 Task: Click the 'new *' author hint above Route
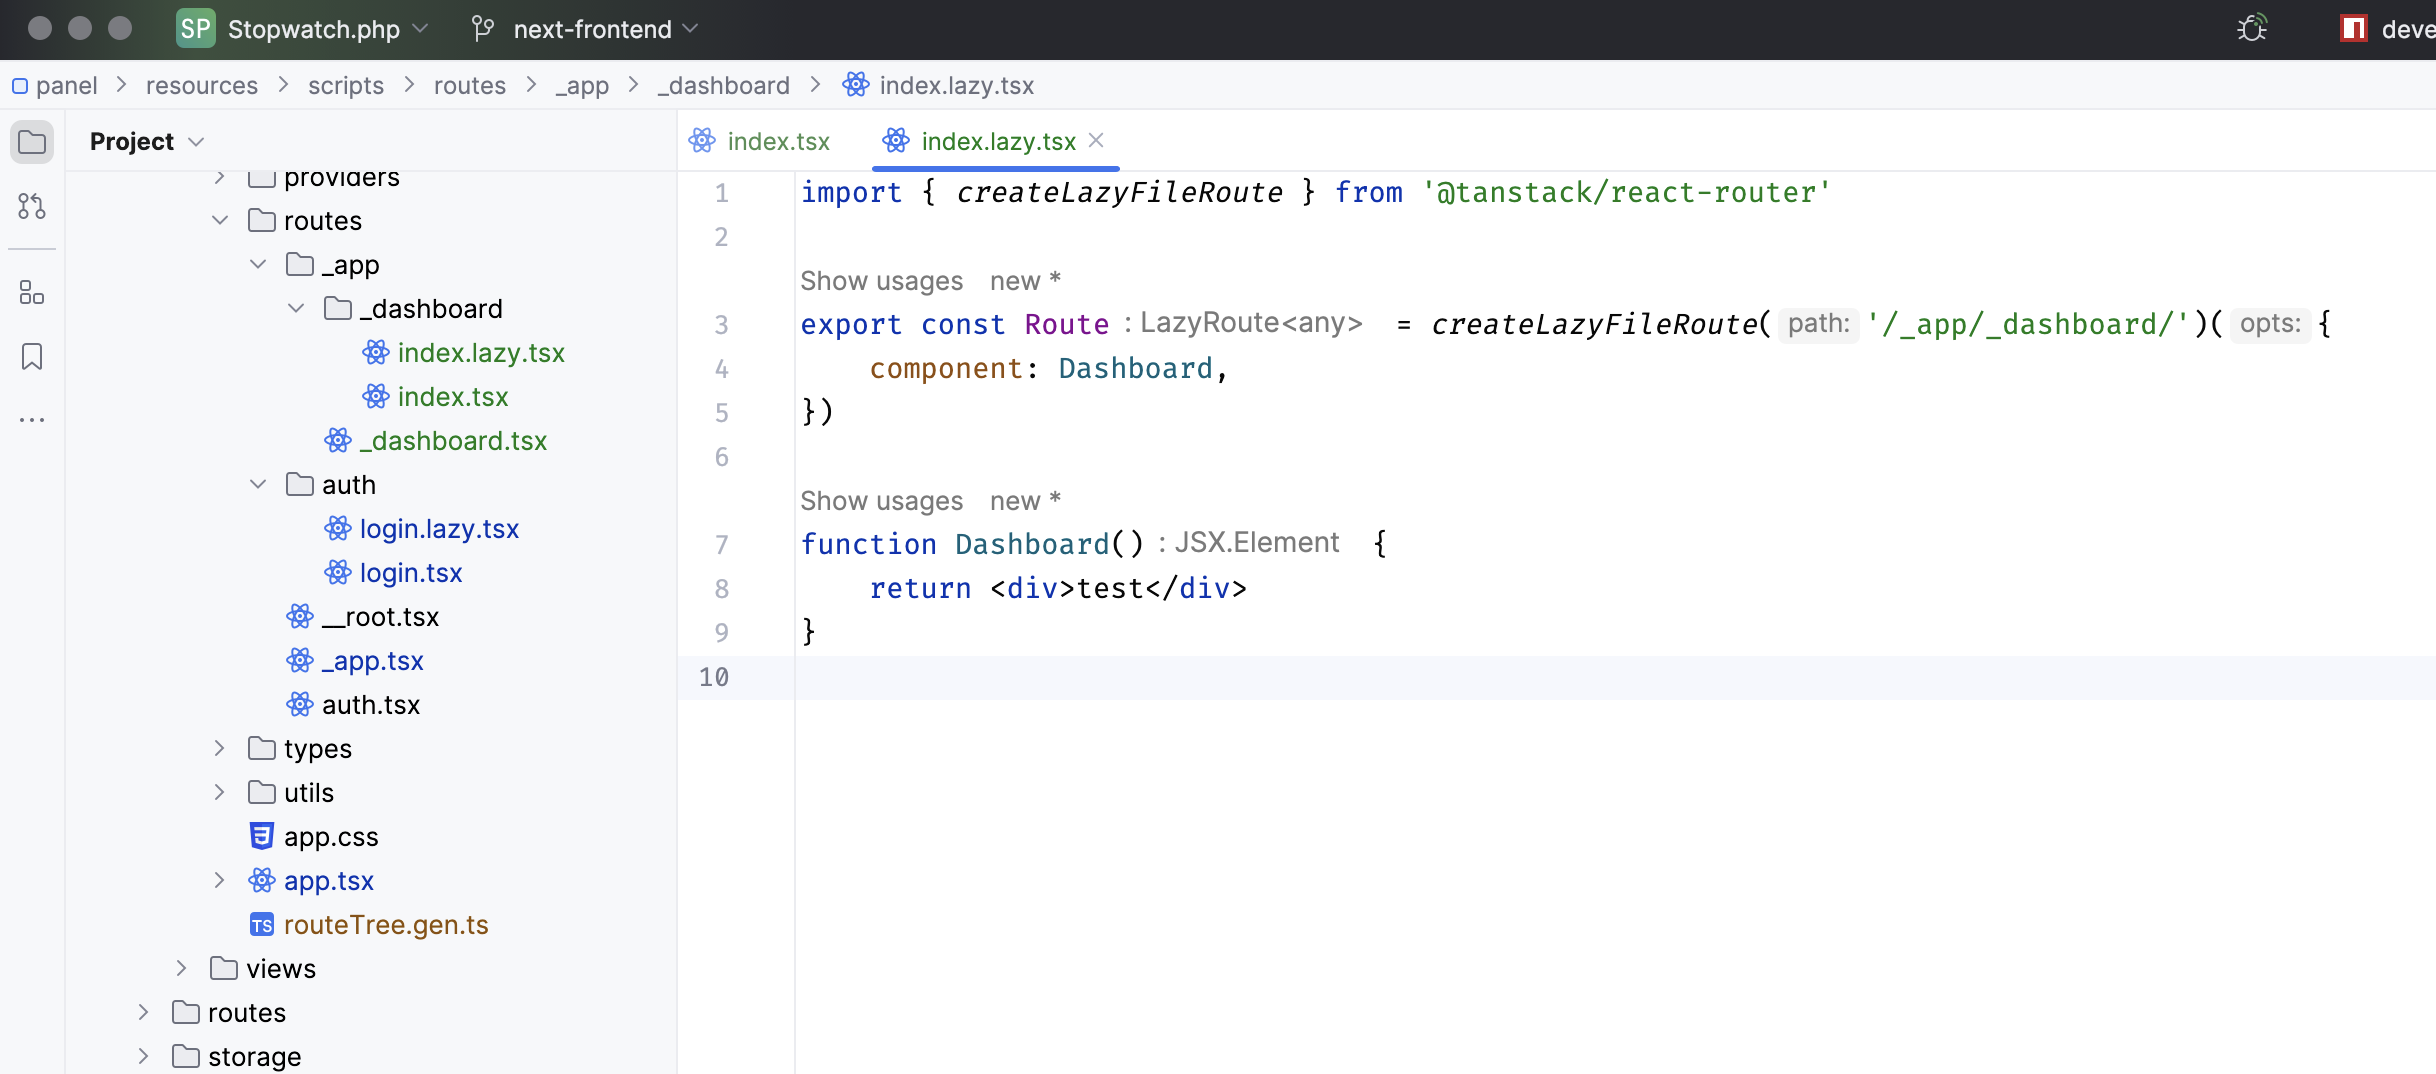(1025, 281)
